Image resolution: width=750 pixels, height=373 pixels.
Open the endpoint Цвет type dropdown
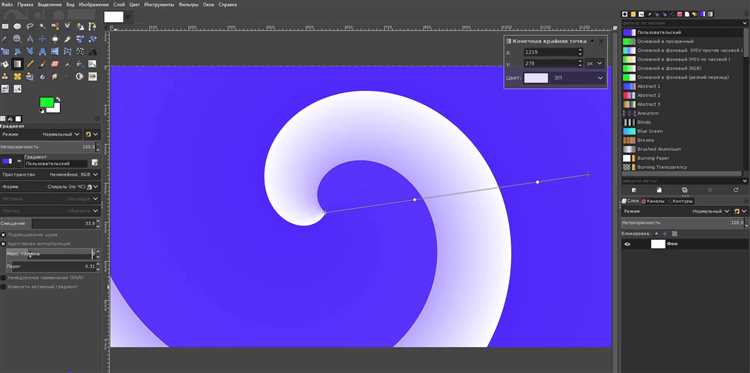(x=578, y=77)
